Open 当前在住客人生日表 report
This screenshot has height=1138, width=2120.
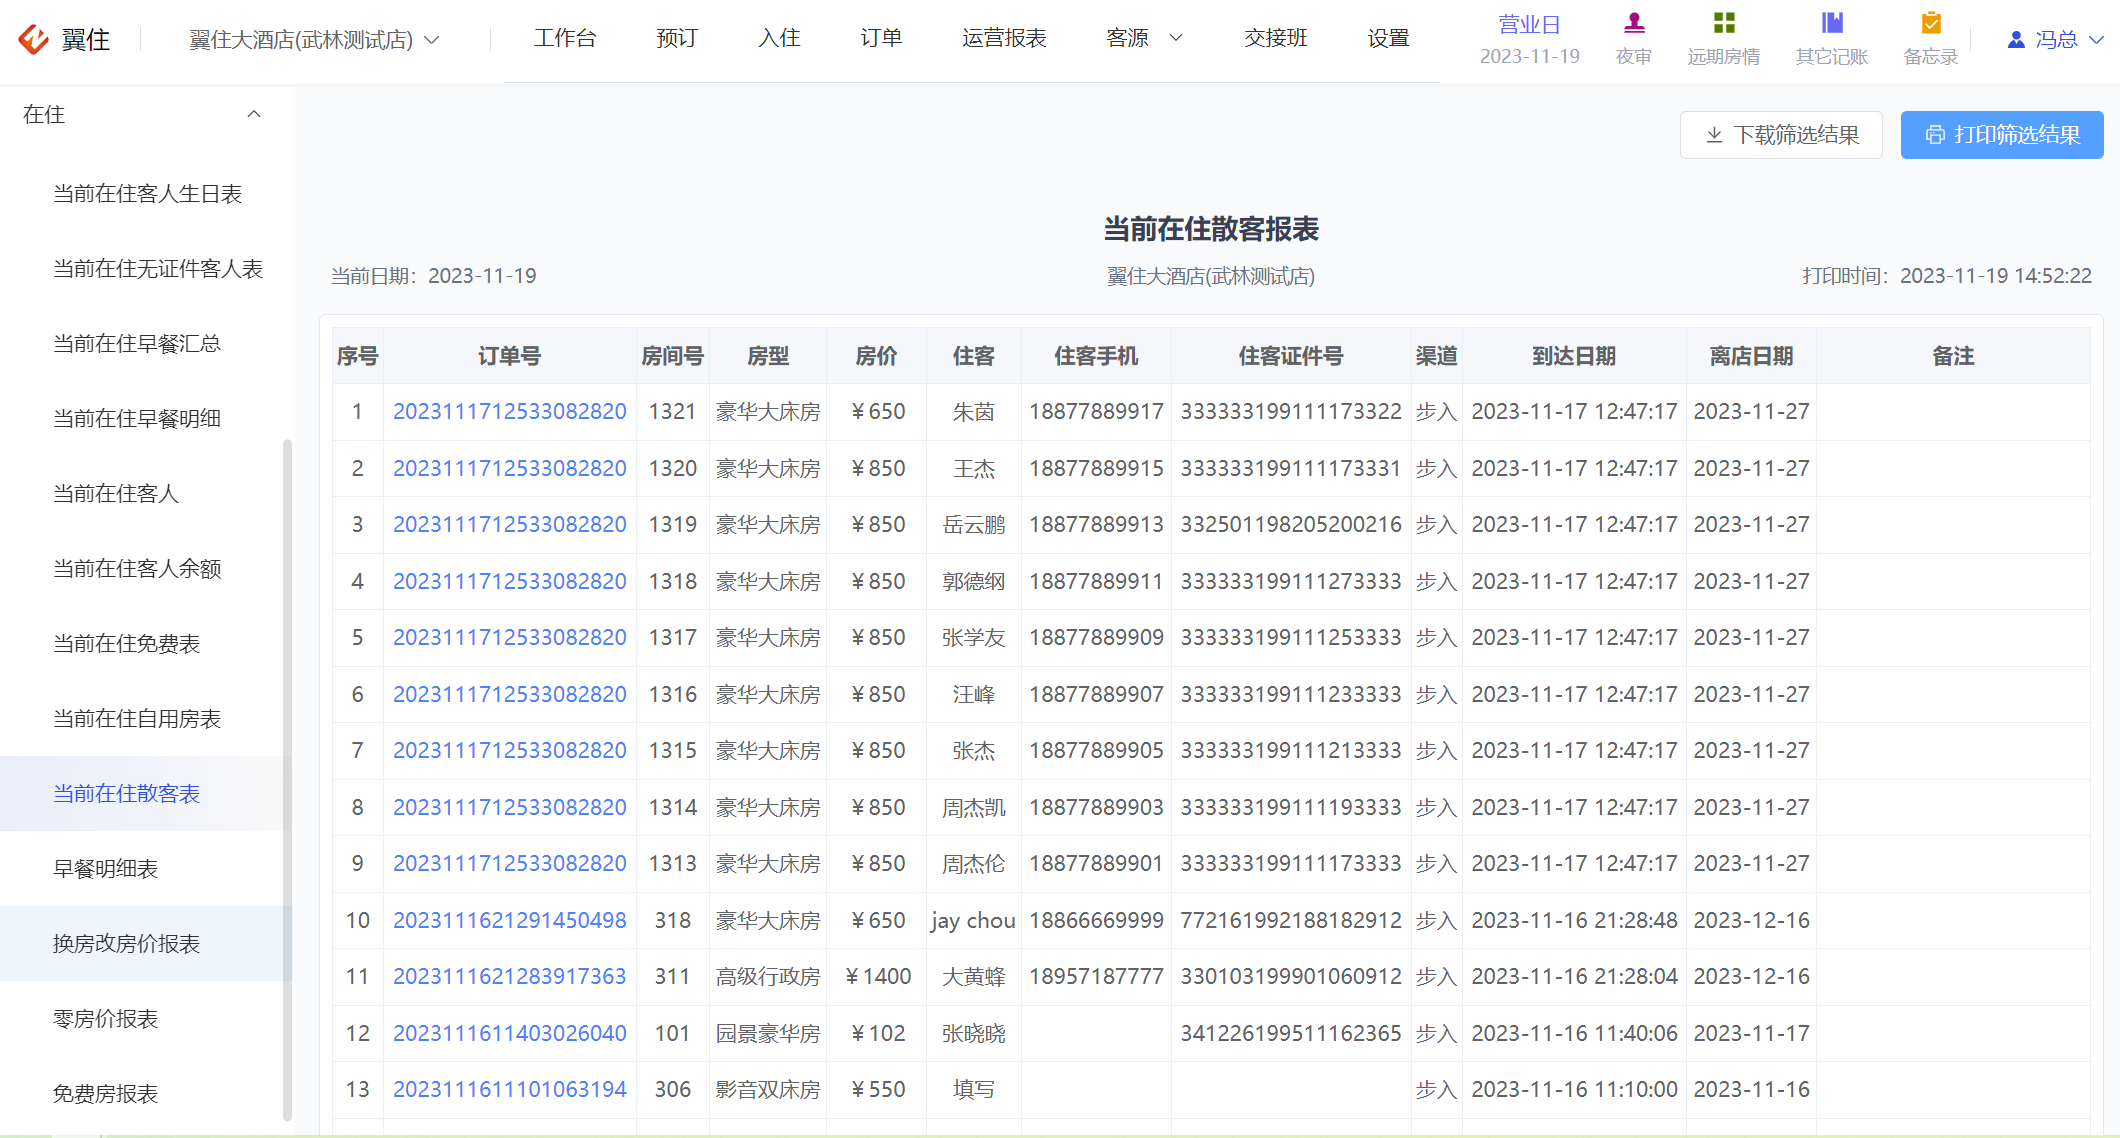coord(148,194)
